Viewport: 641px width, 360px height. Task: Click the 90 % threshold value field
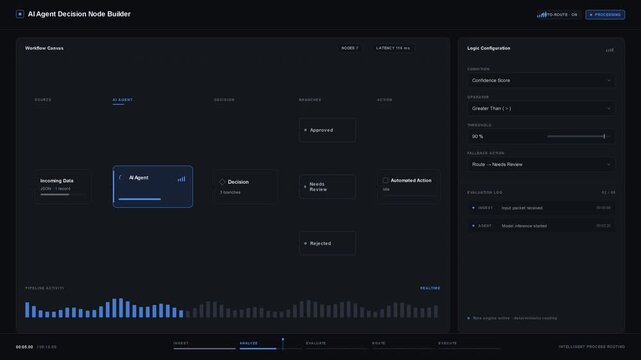point(541,136)
